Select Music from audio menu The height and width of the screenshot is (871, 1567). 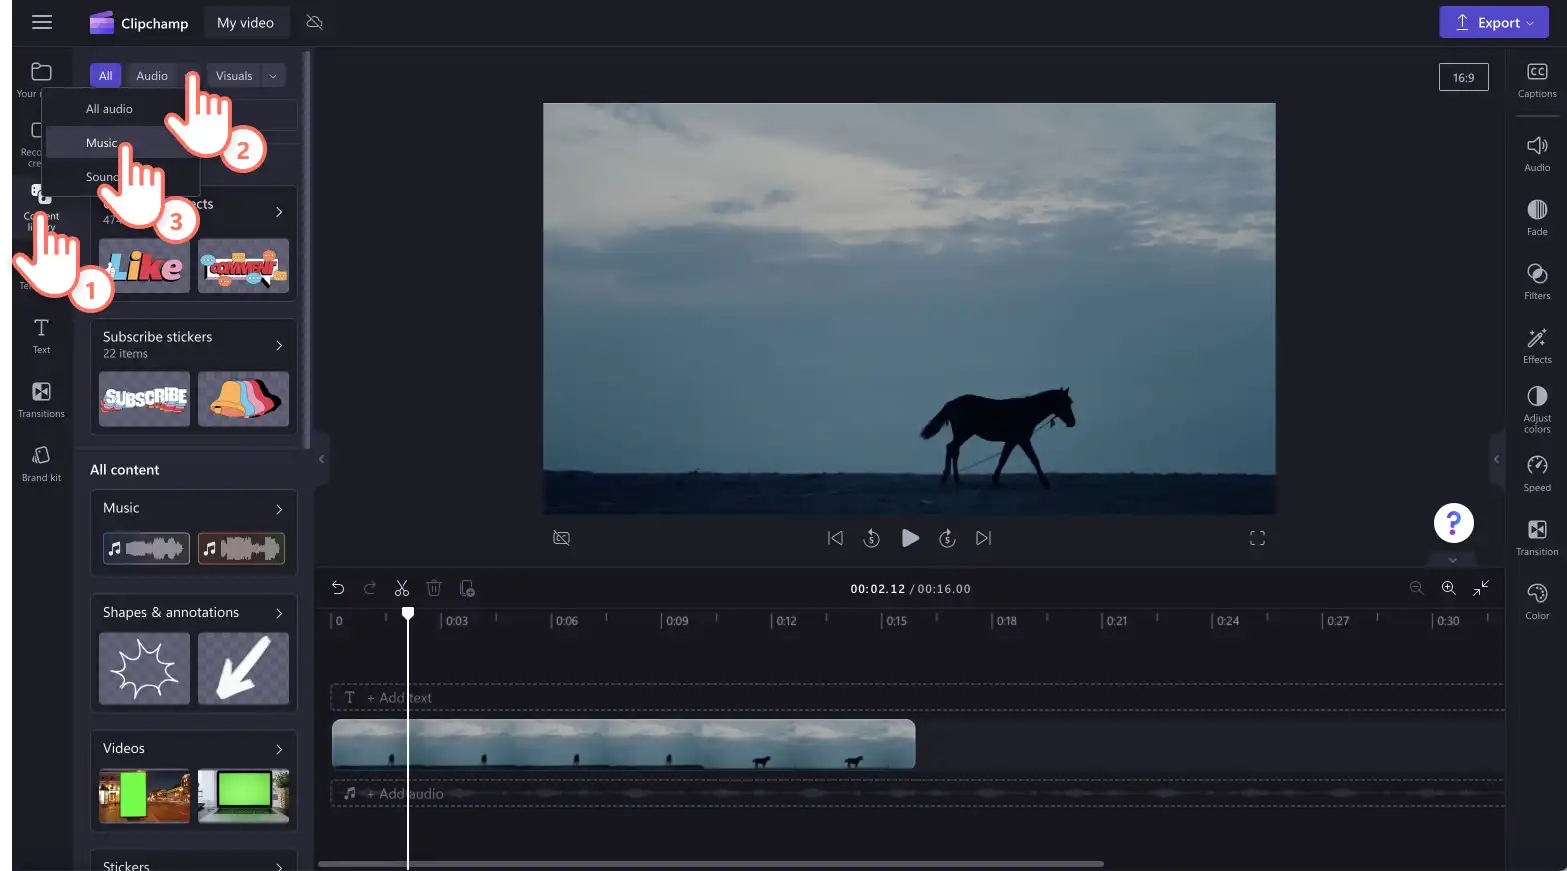click(102, 143)
